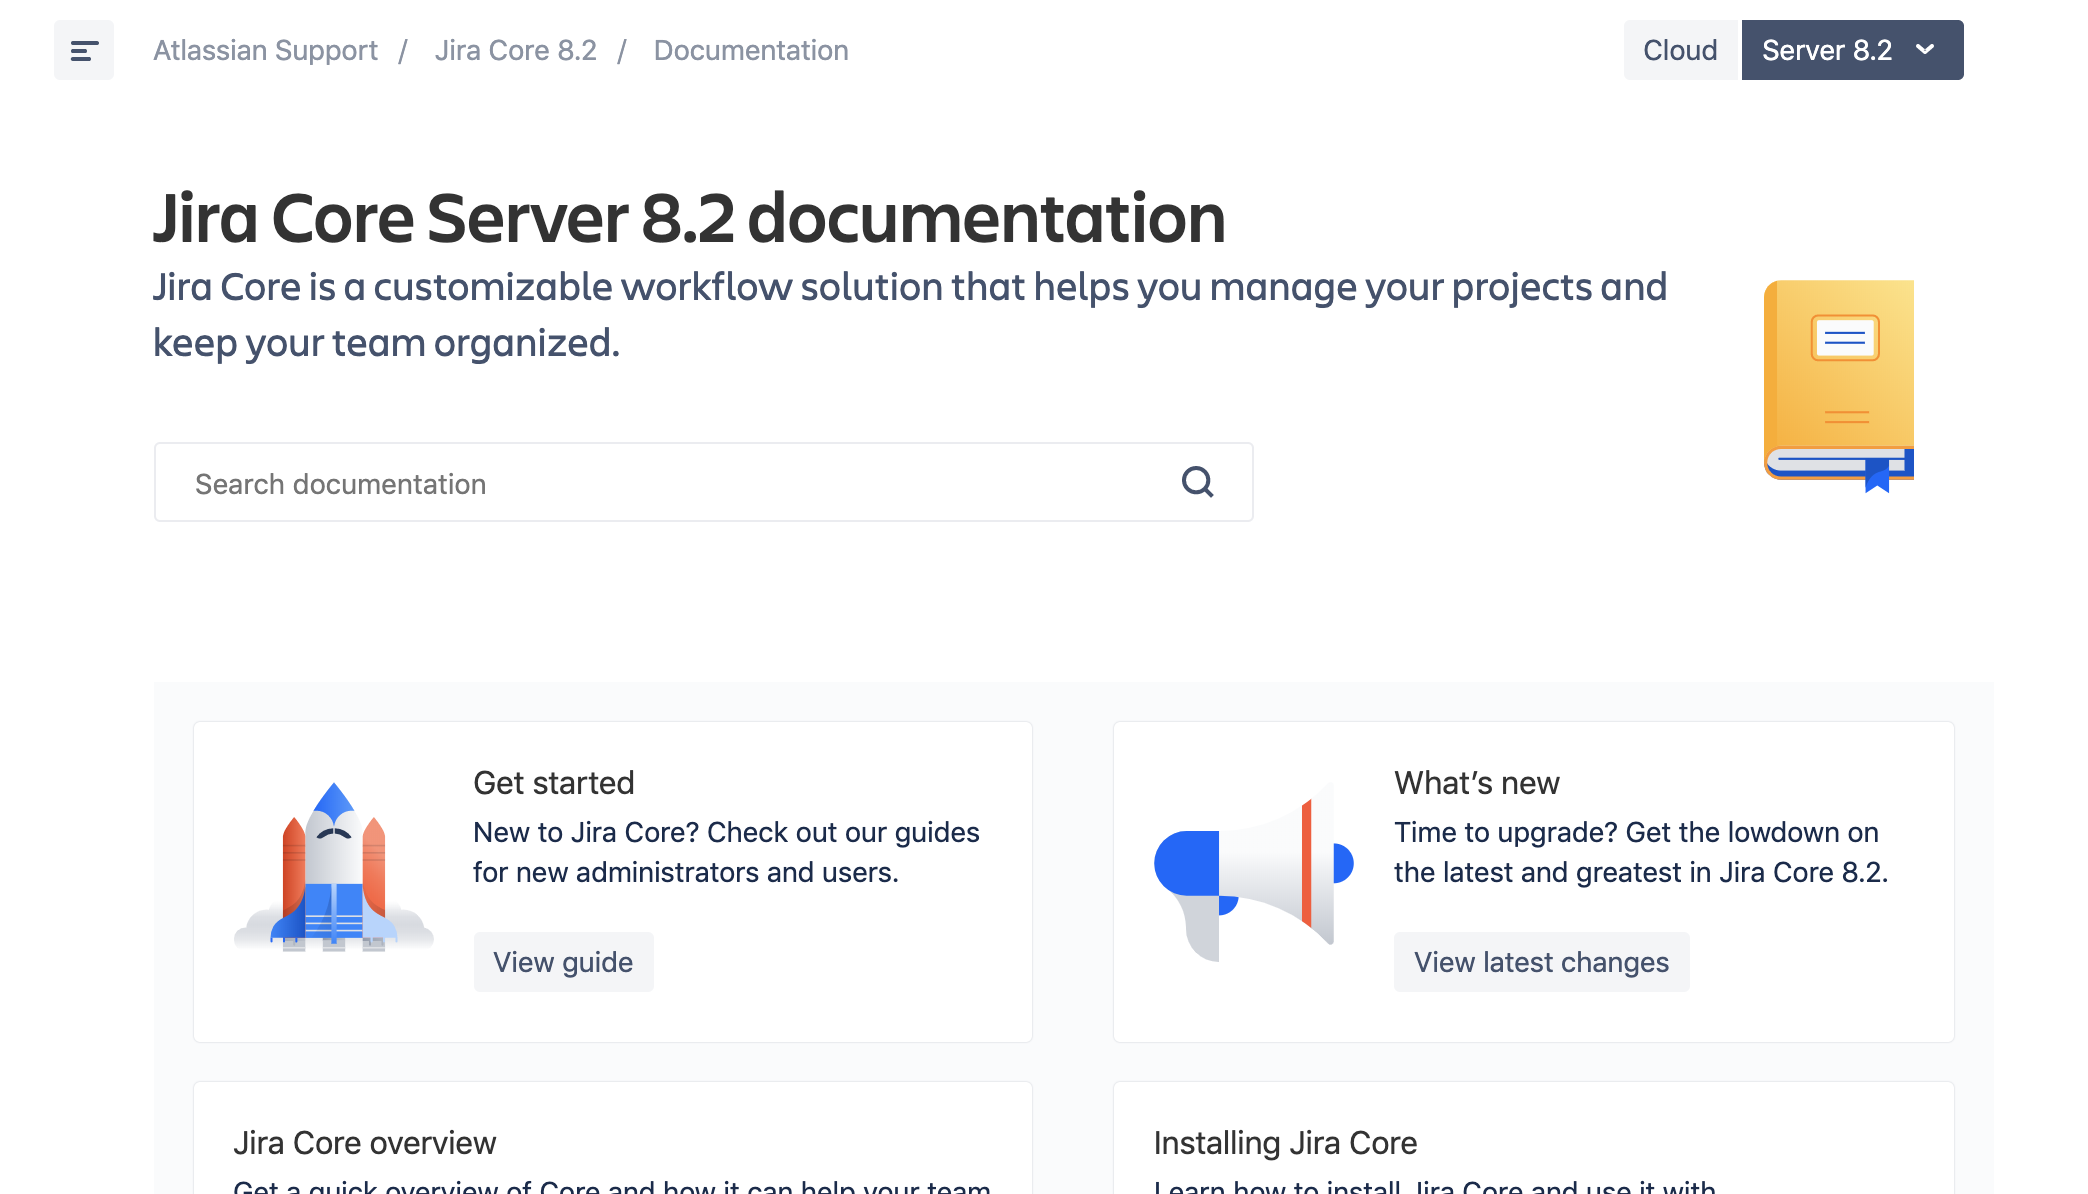Viewport: 2088px width, 1194px height.
Task: Expand the Server 8.2 version chevron
Action: tap(1925, 50)
